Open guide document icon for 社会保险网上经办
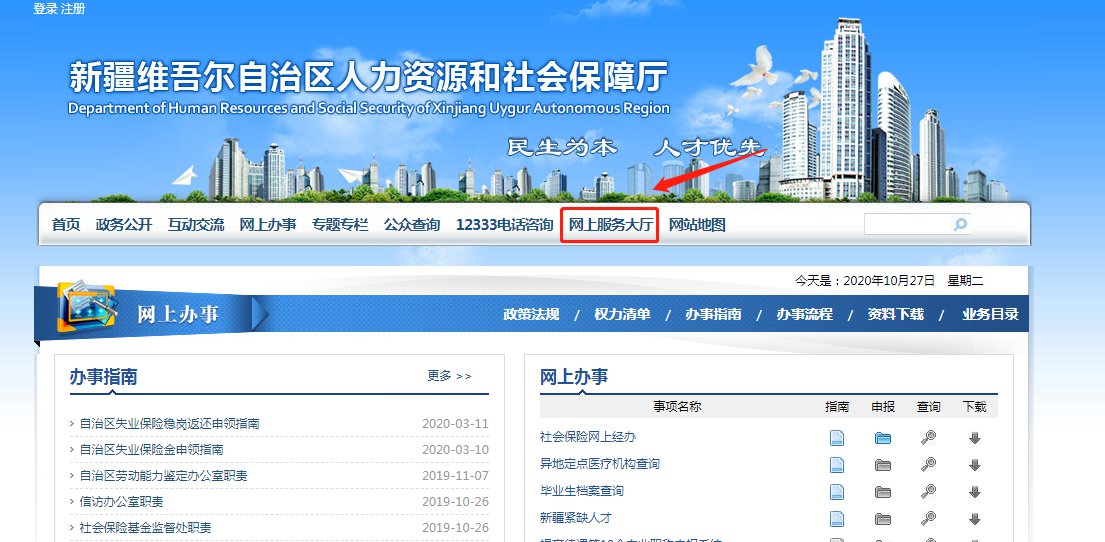 (836, 438)
